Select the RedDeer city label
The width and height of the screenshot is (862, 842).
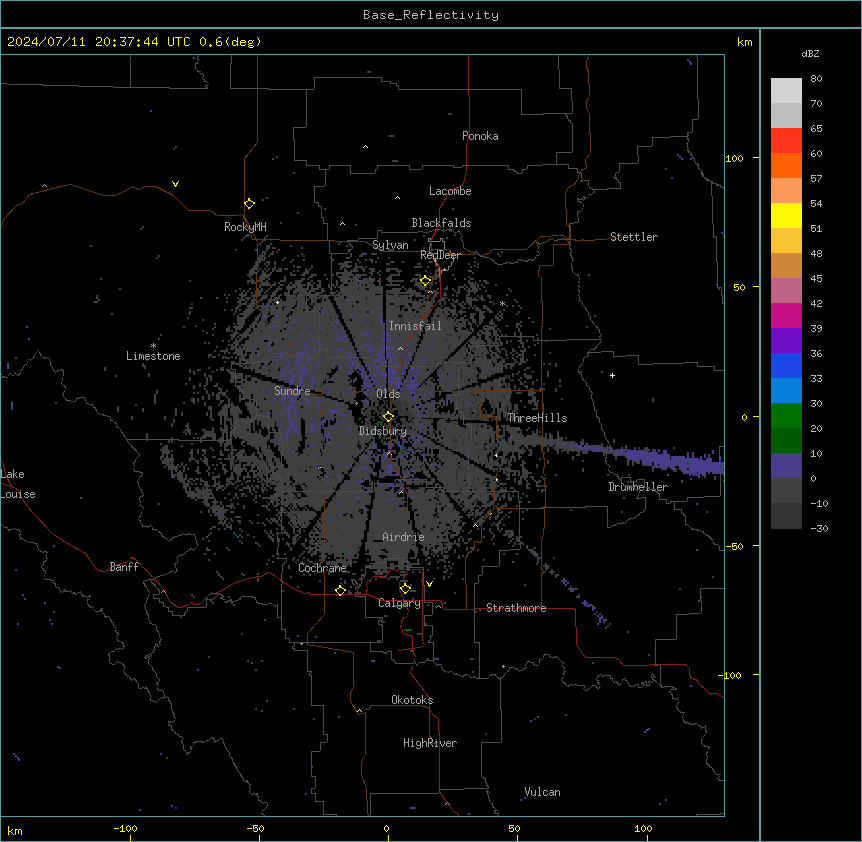click(440, 255)
